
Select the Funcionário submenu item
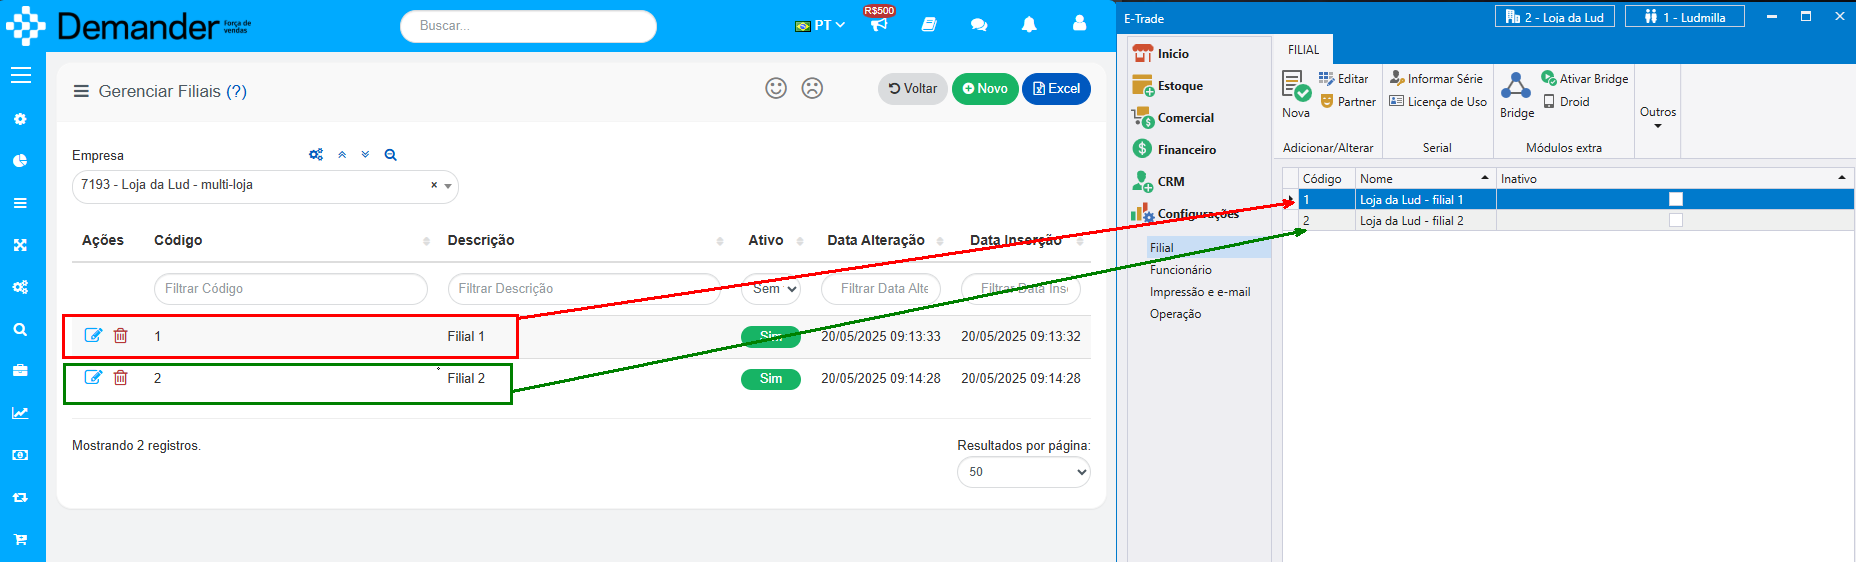click(1180, 269)
